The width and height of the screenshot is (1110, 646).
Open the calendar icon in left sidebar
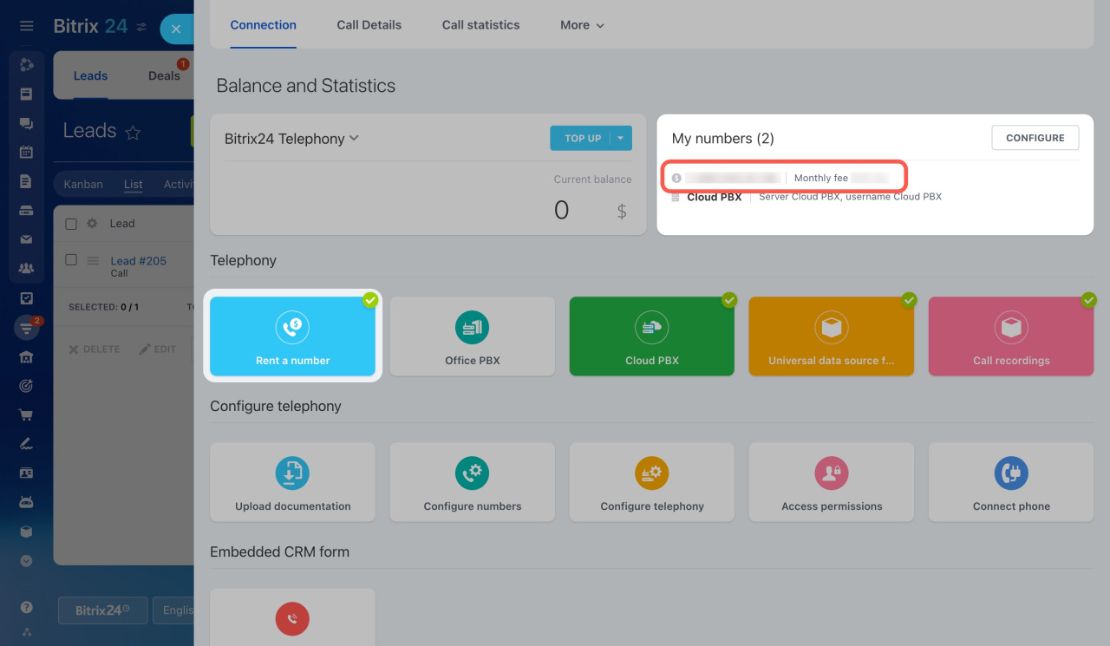pos(26,152)
